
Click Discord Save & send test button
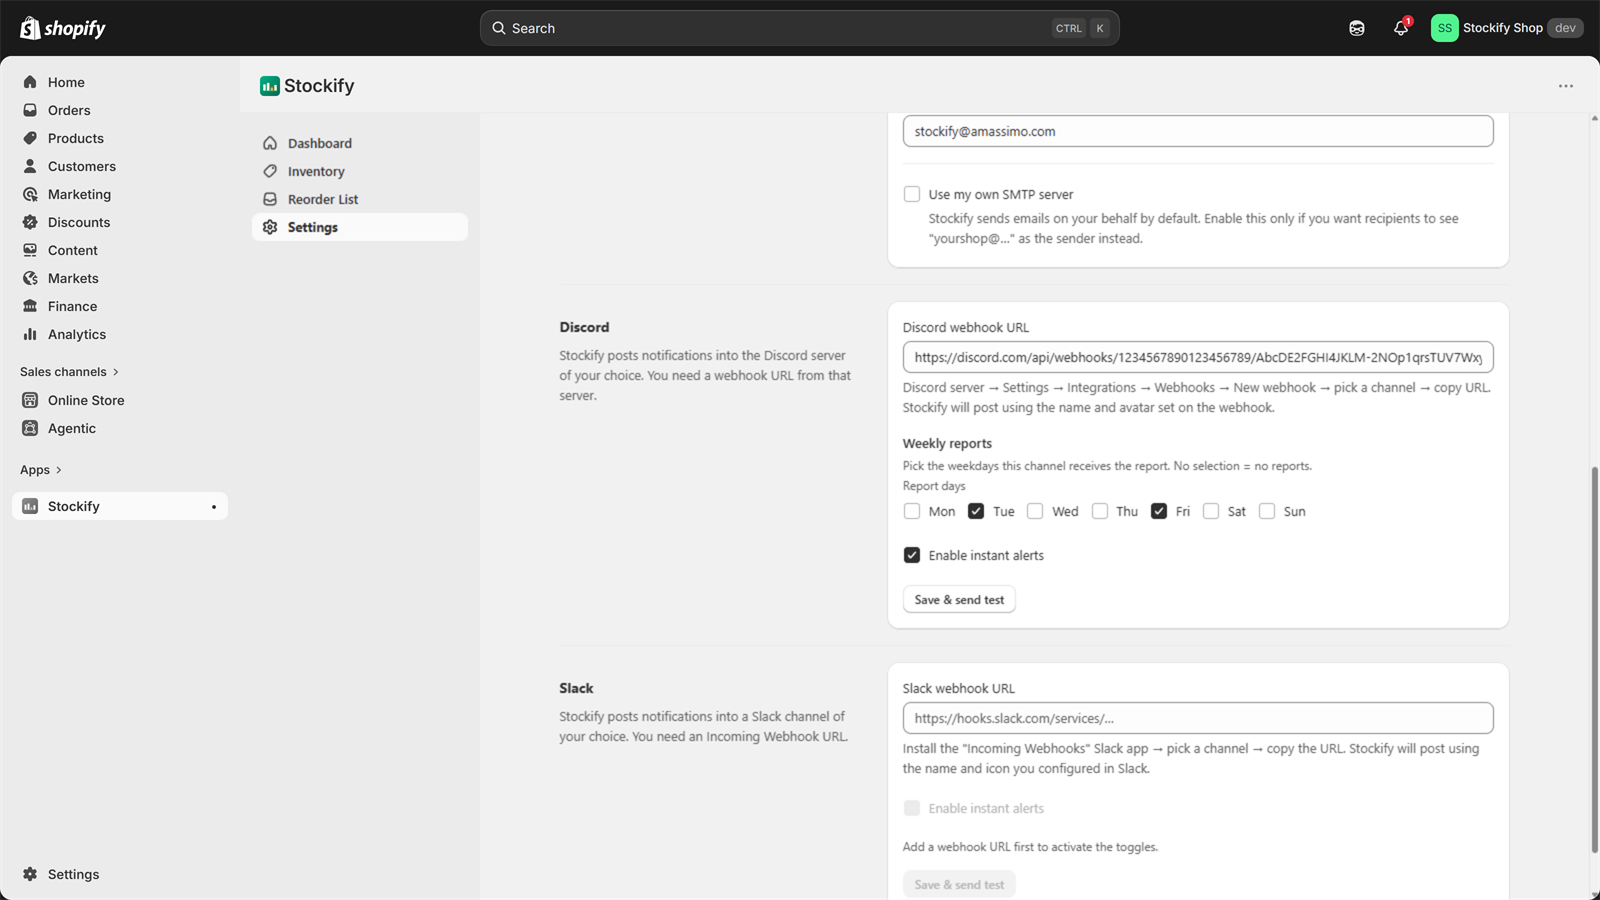point(959,600)
